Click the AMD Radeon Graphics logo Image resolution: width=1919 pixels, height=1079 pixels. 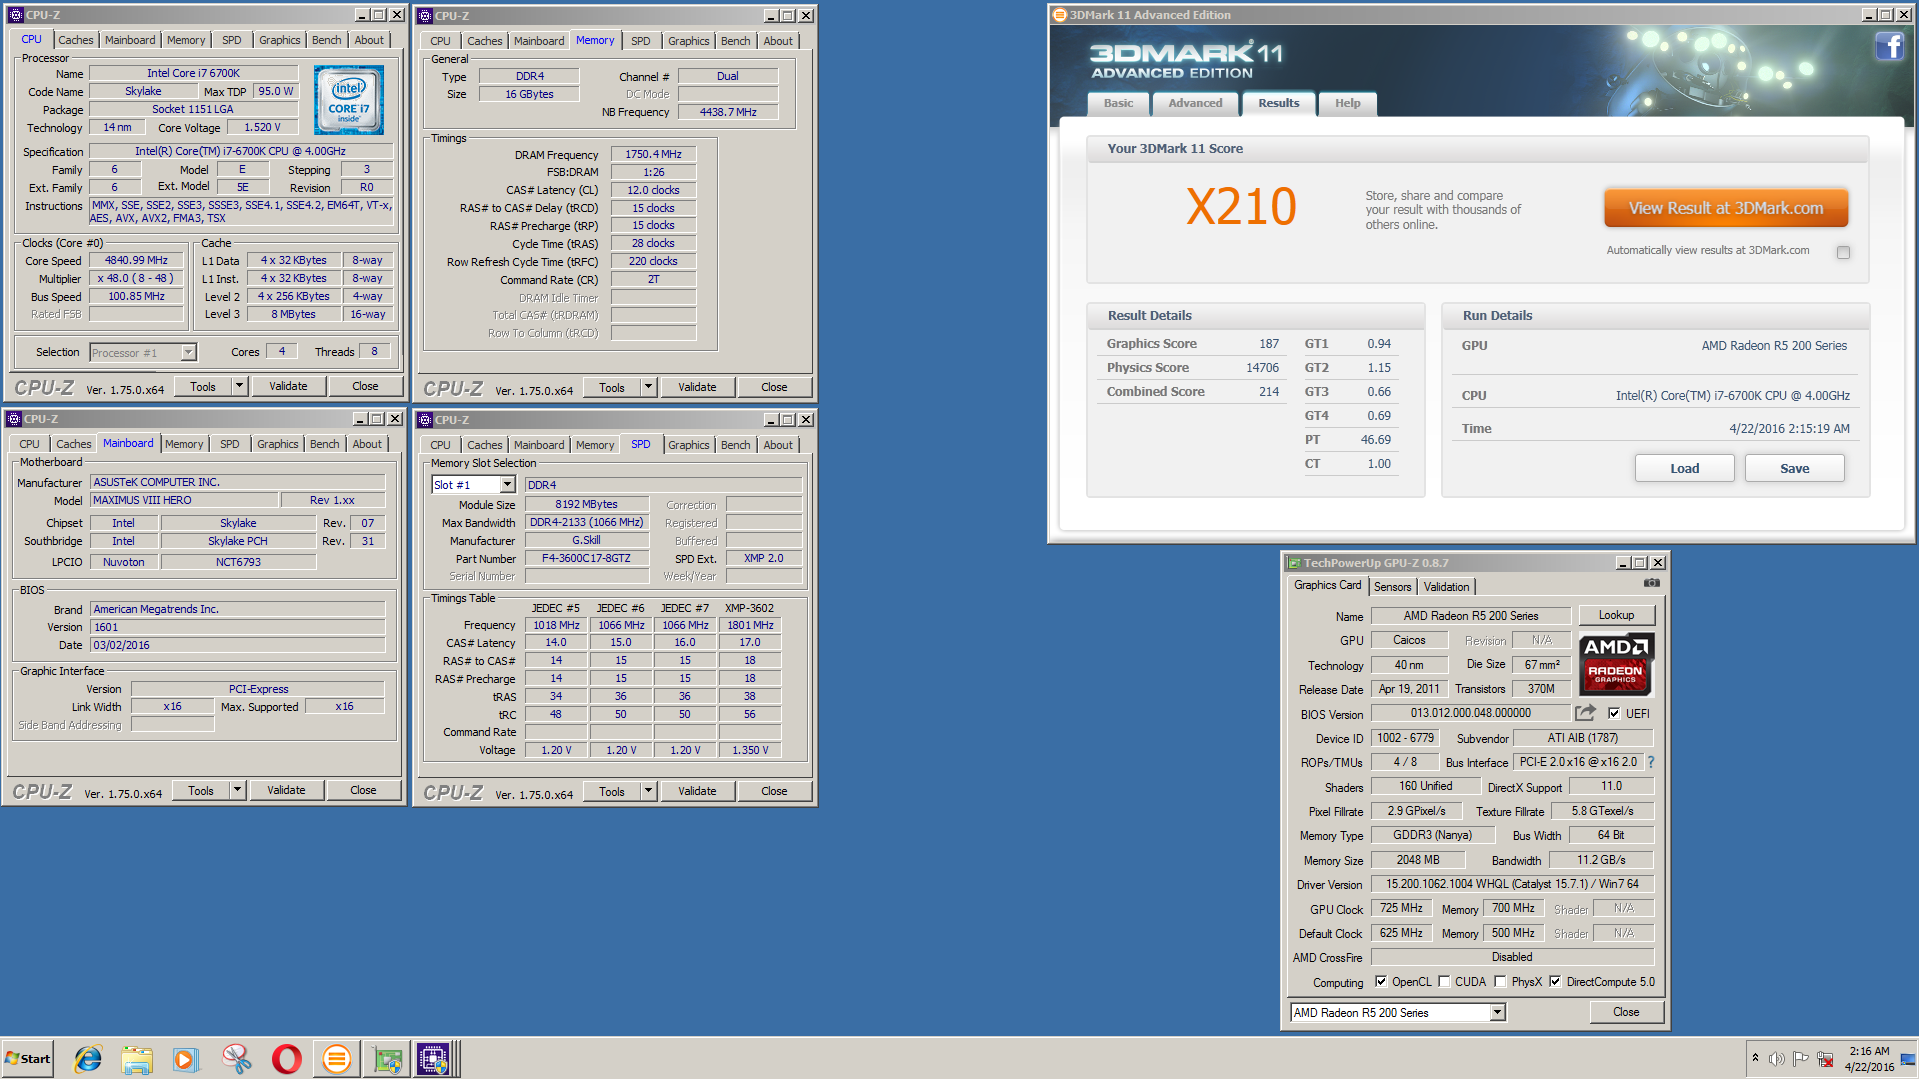coord(1616,664)
